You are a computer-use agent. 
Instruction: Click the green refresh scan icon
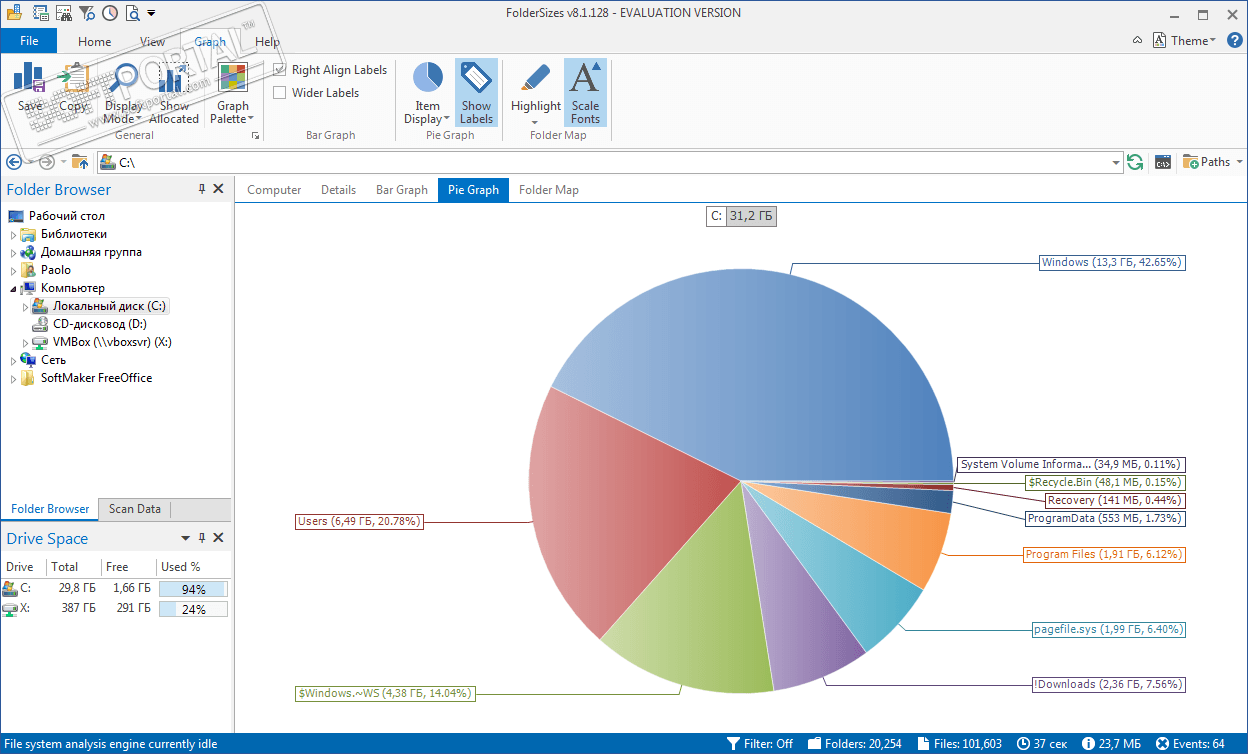point(1135,162)
